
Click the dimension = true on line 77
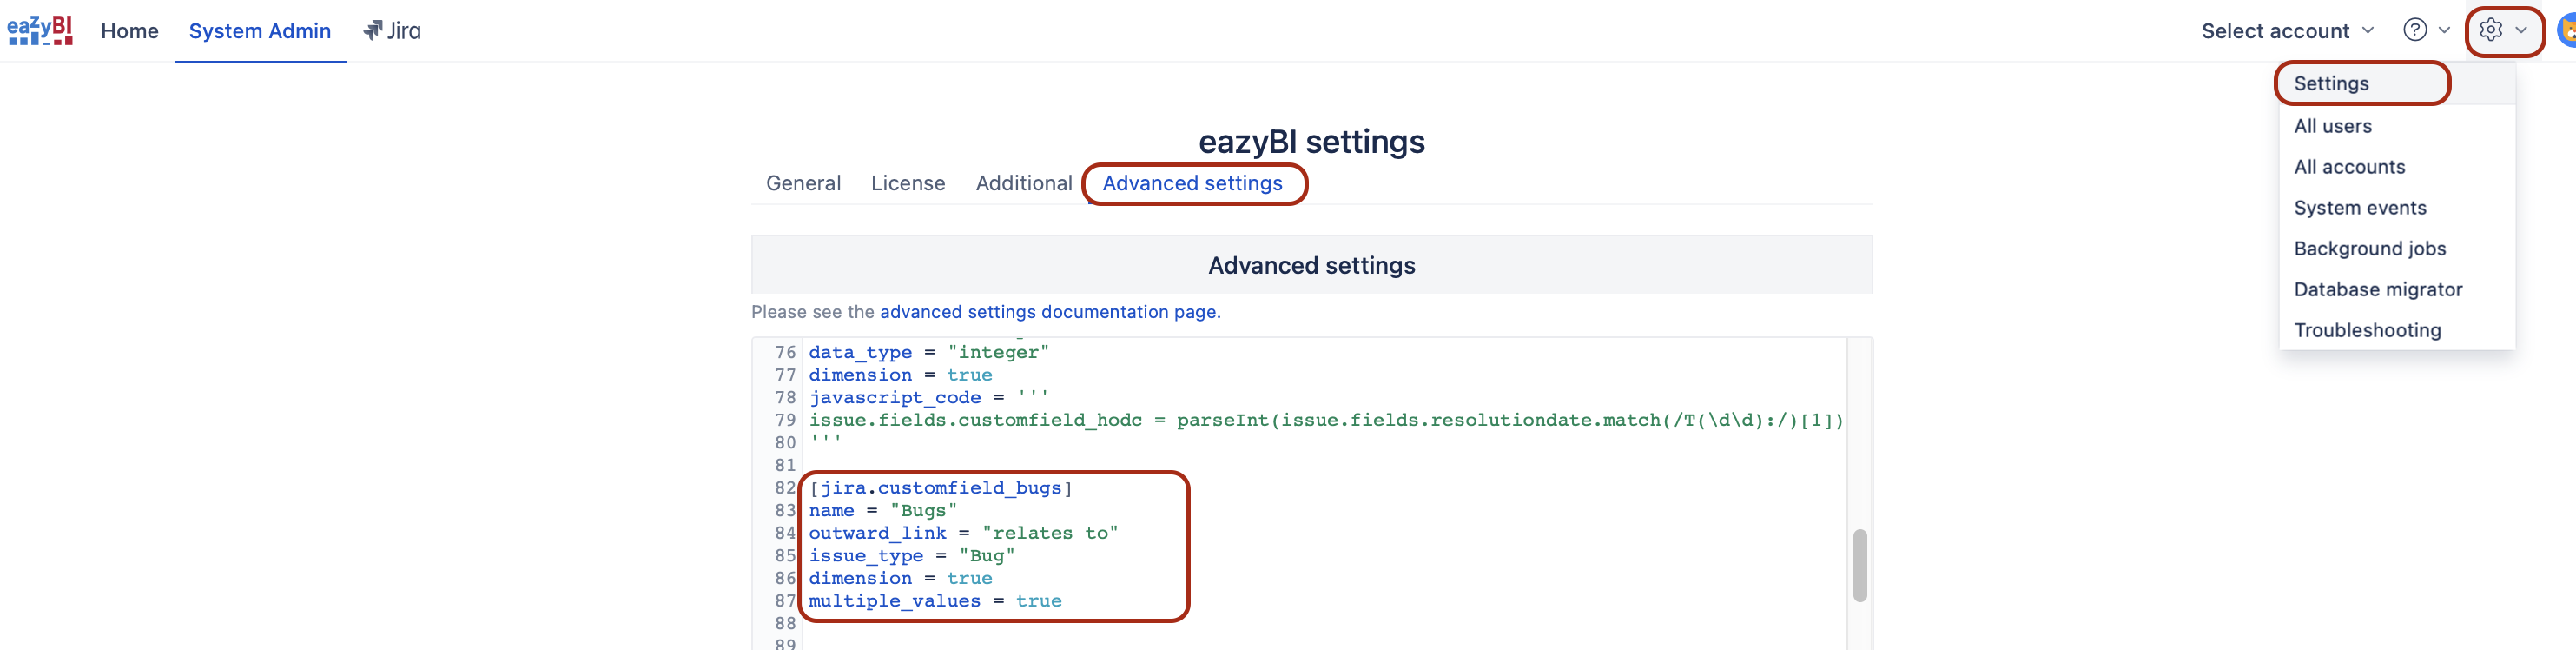pos(900,375)
